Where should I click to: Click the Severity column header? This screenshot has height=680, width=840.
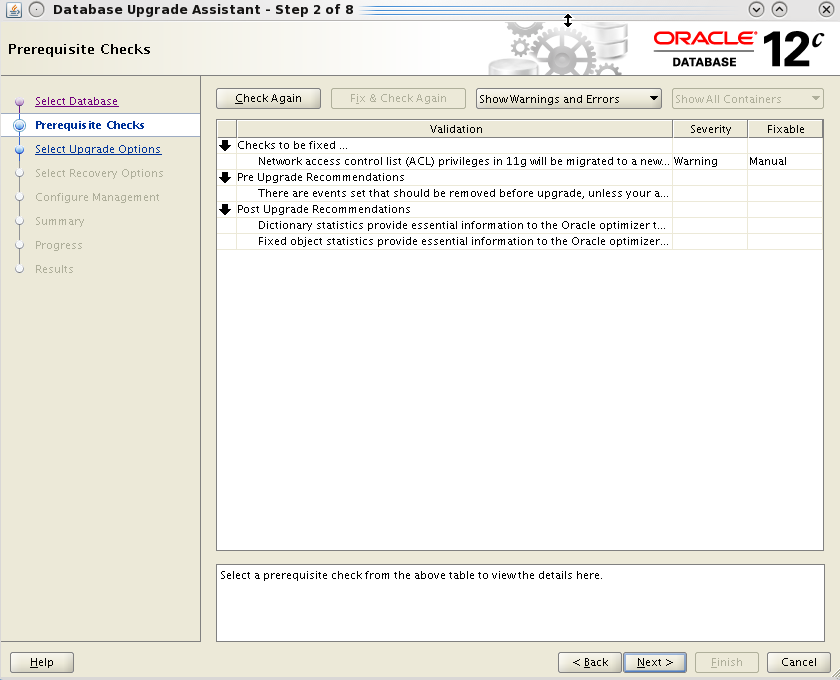(710, 128)
